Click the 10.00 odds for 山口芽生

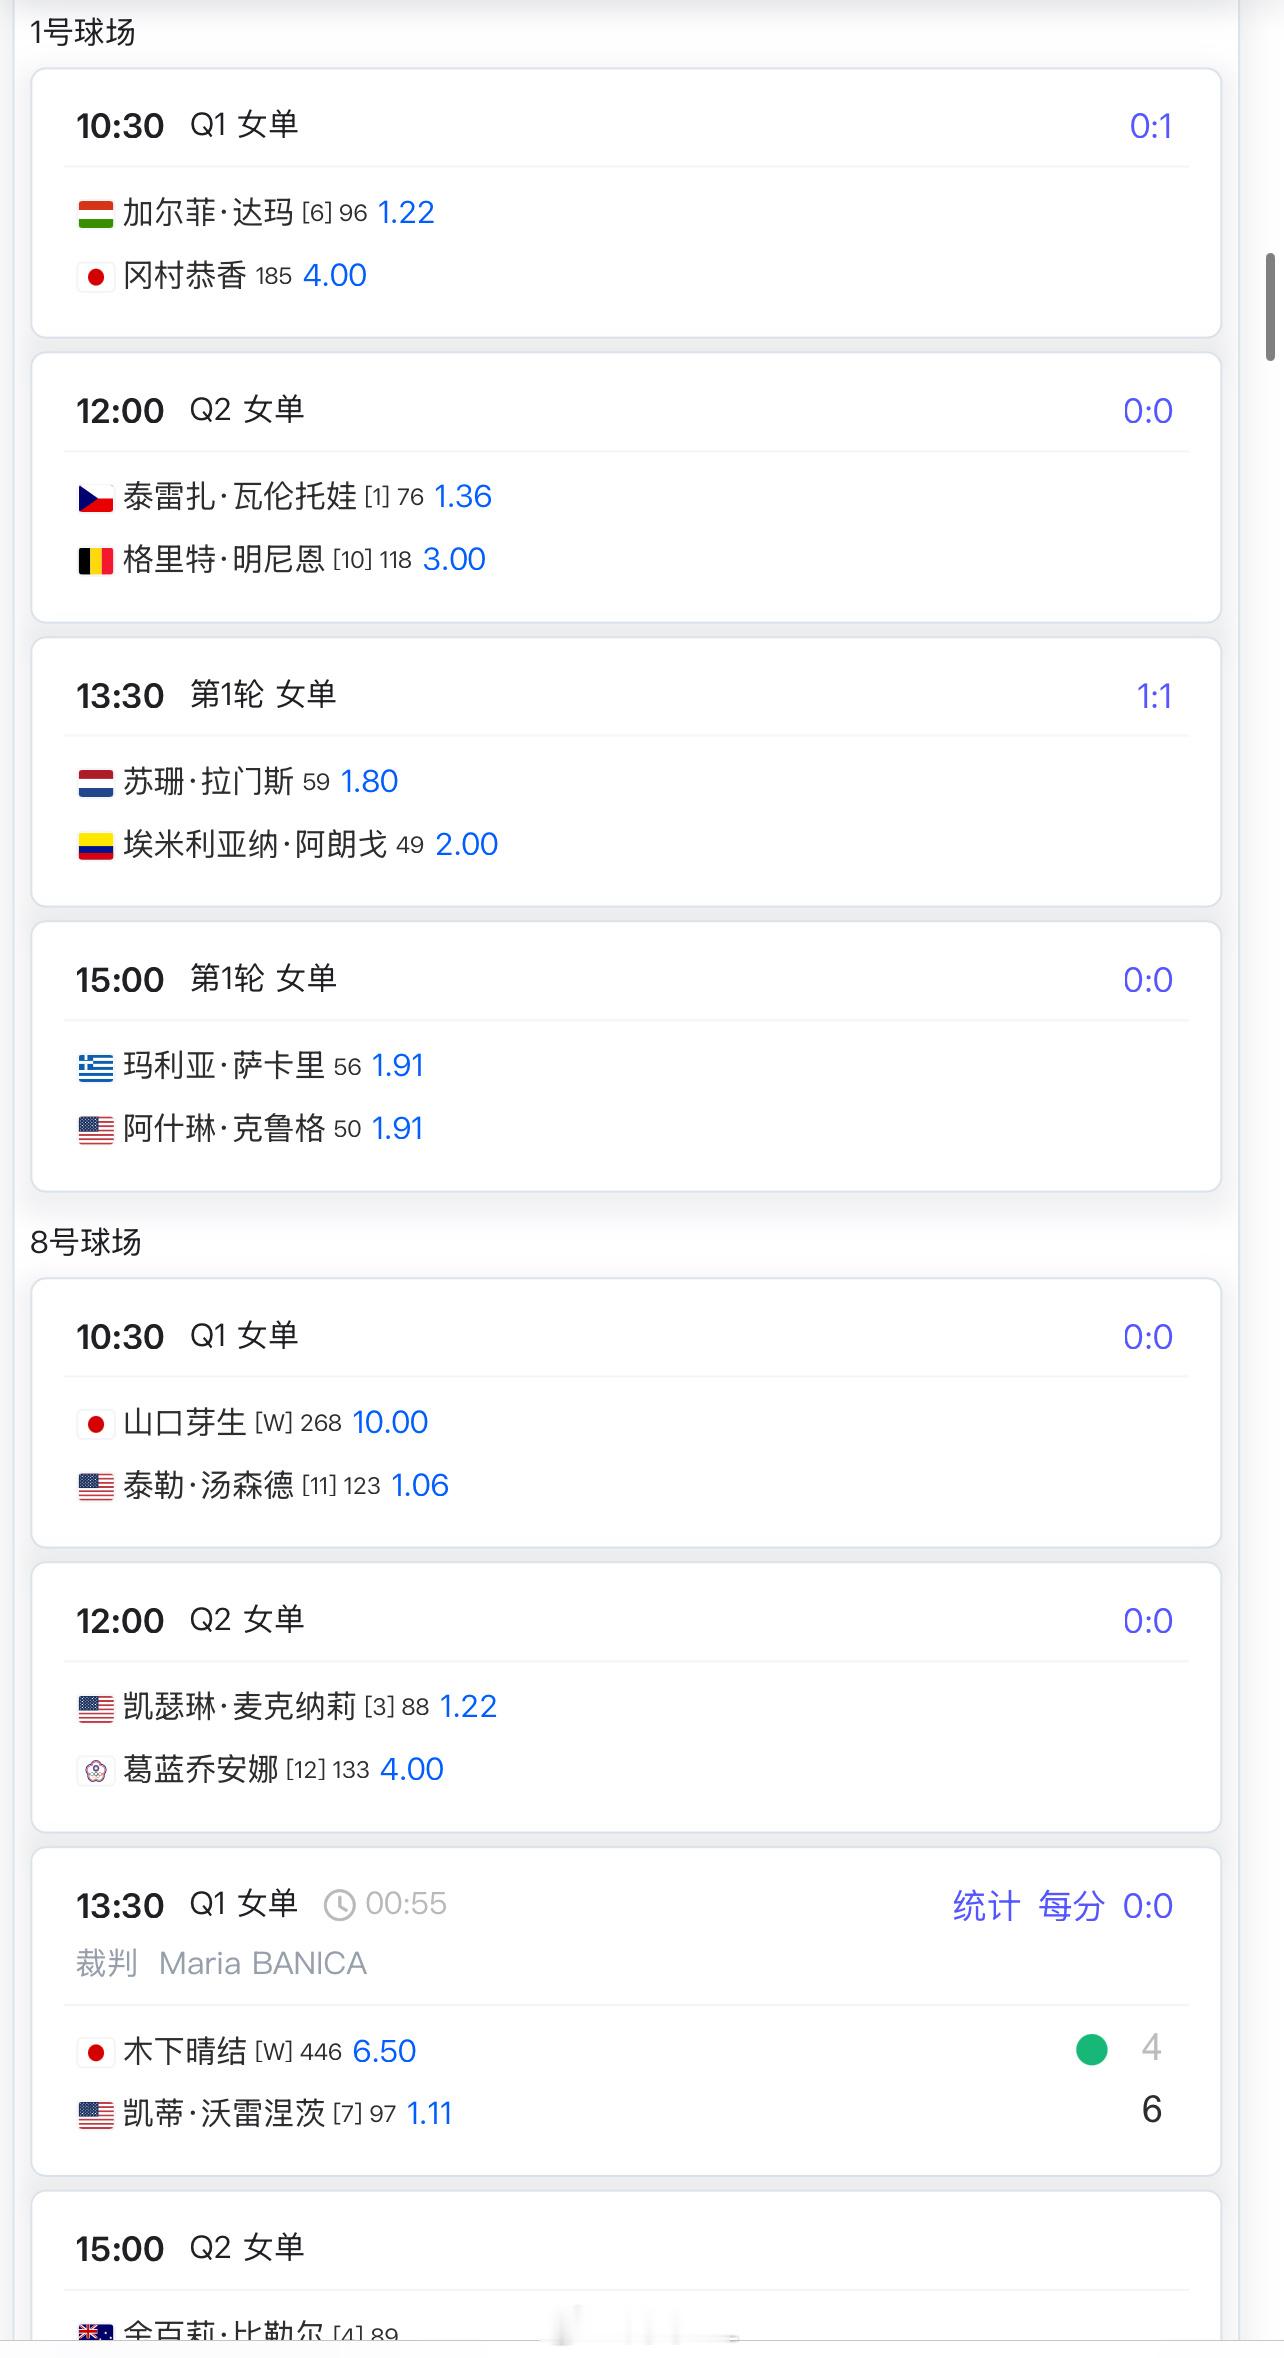pyautogui.click(x=390, y=1423)
